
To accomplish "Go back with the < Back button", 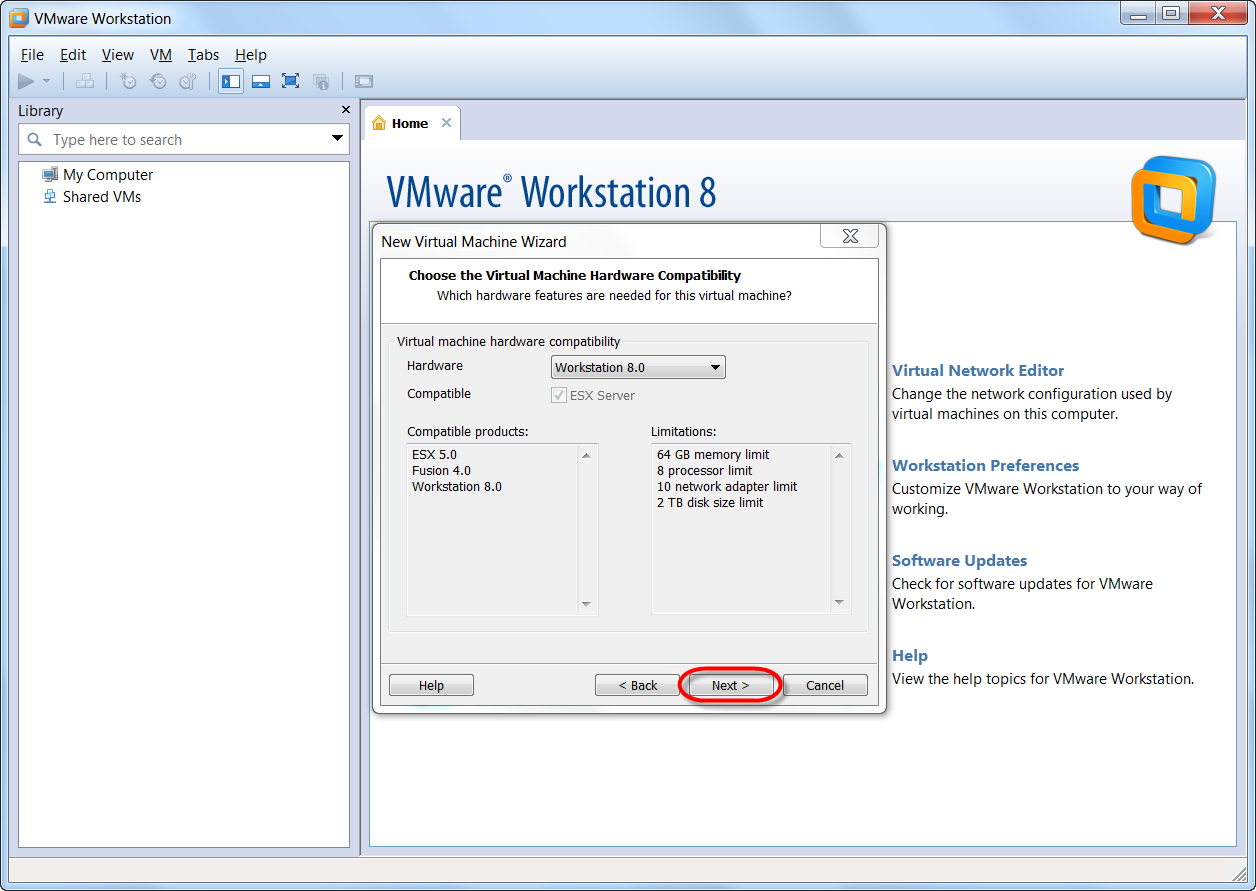I will pos(637,685).
